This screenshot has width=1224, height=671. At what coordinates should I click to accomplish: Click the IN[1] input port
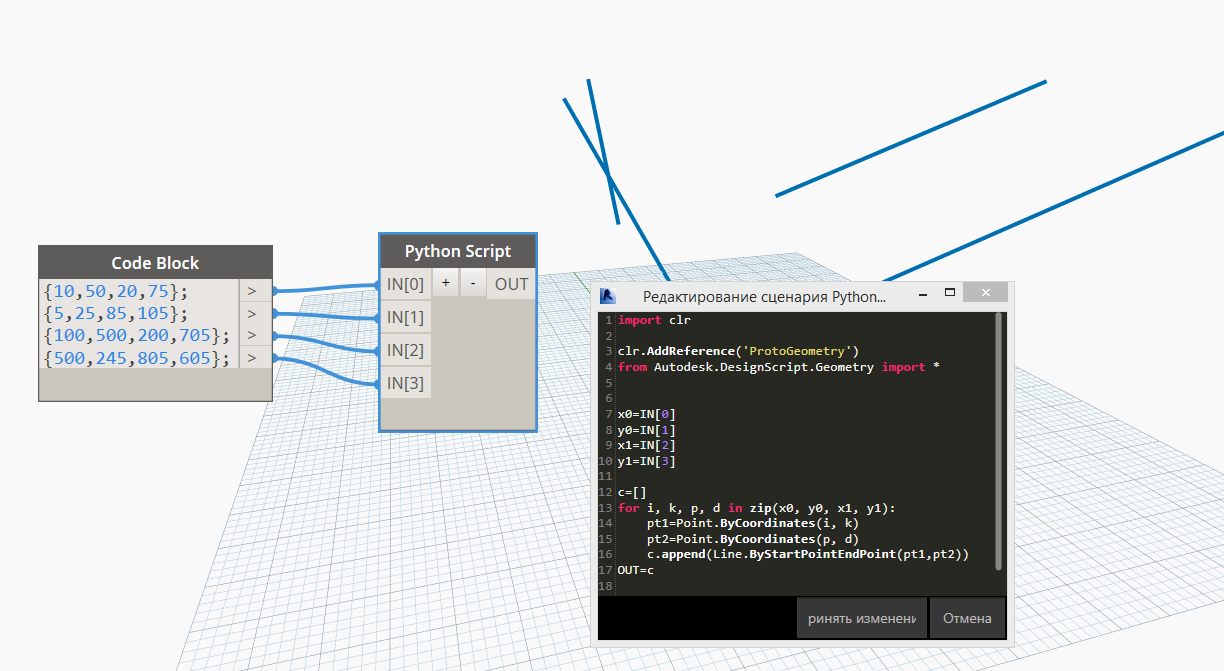pos(406,317)
